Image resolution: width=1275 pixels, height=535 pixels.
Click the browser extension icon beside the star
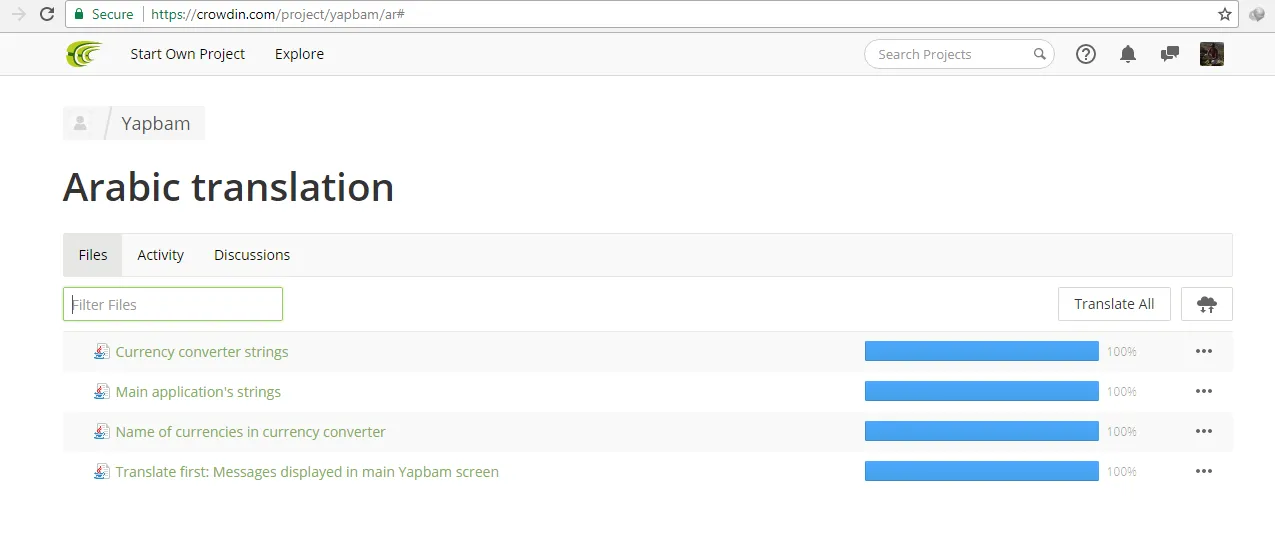pos(1257,14)
